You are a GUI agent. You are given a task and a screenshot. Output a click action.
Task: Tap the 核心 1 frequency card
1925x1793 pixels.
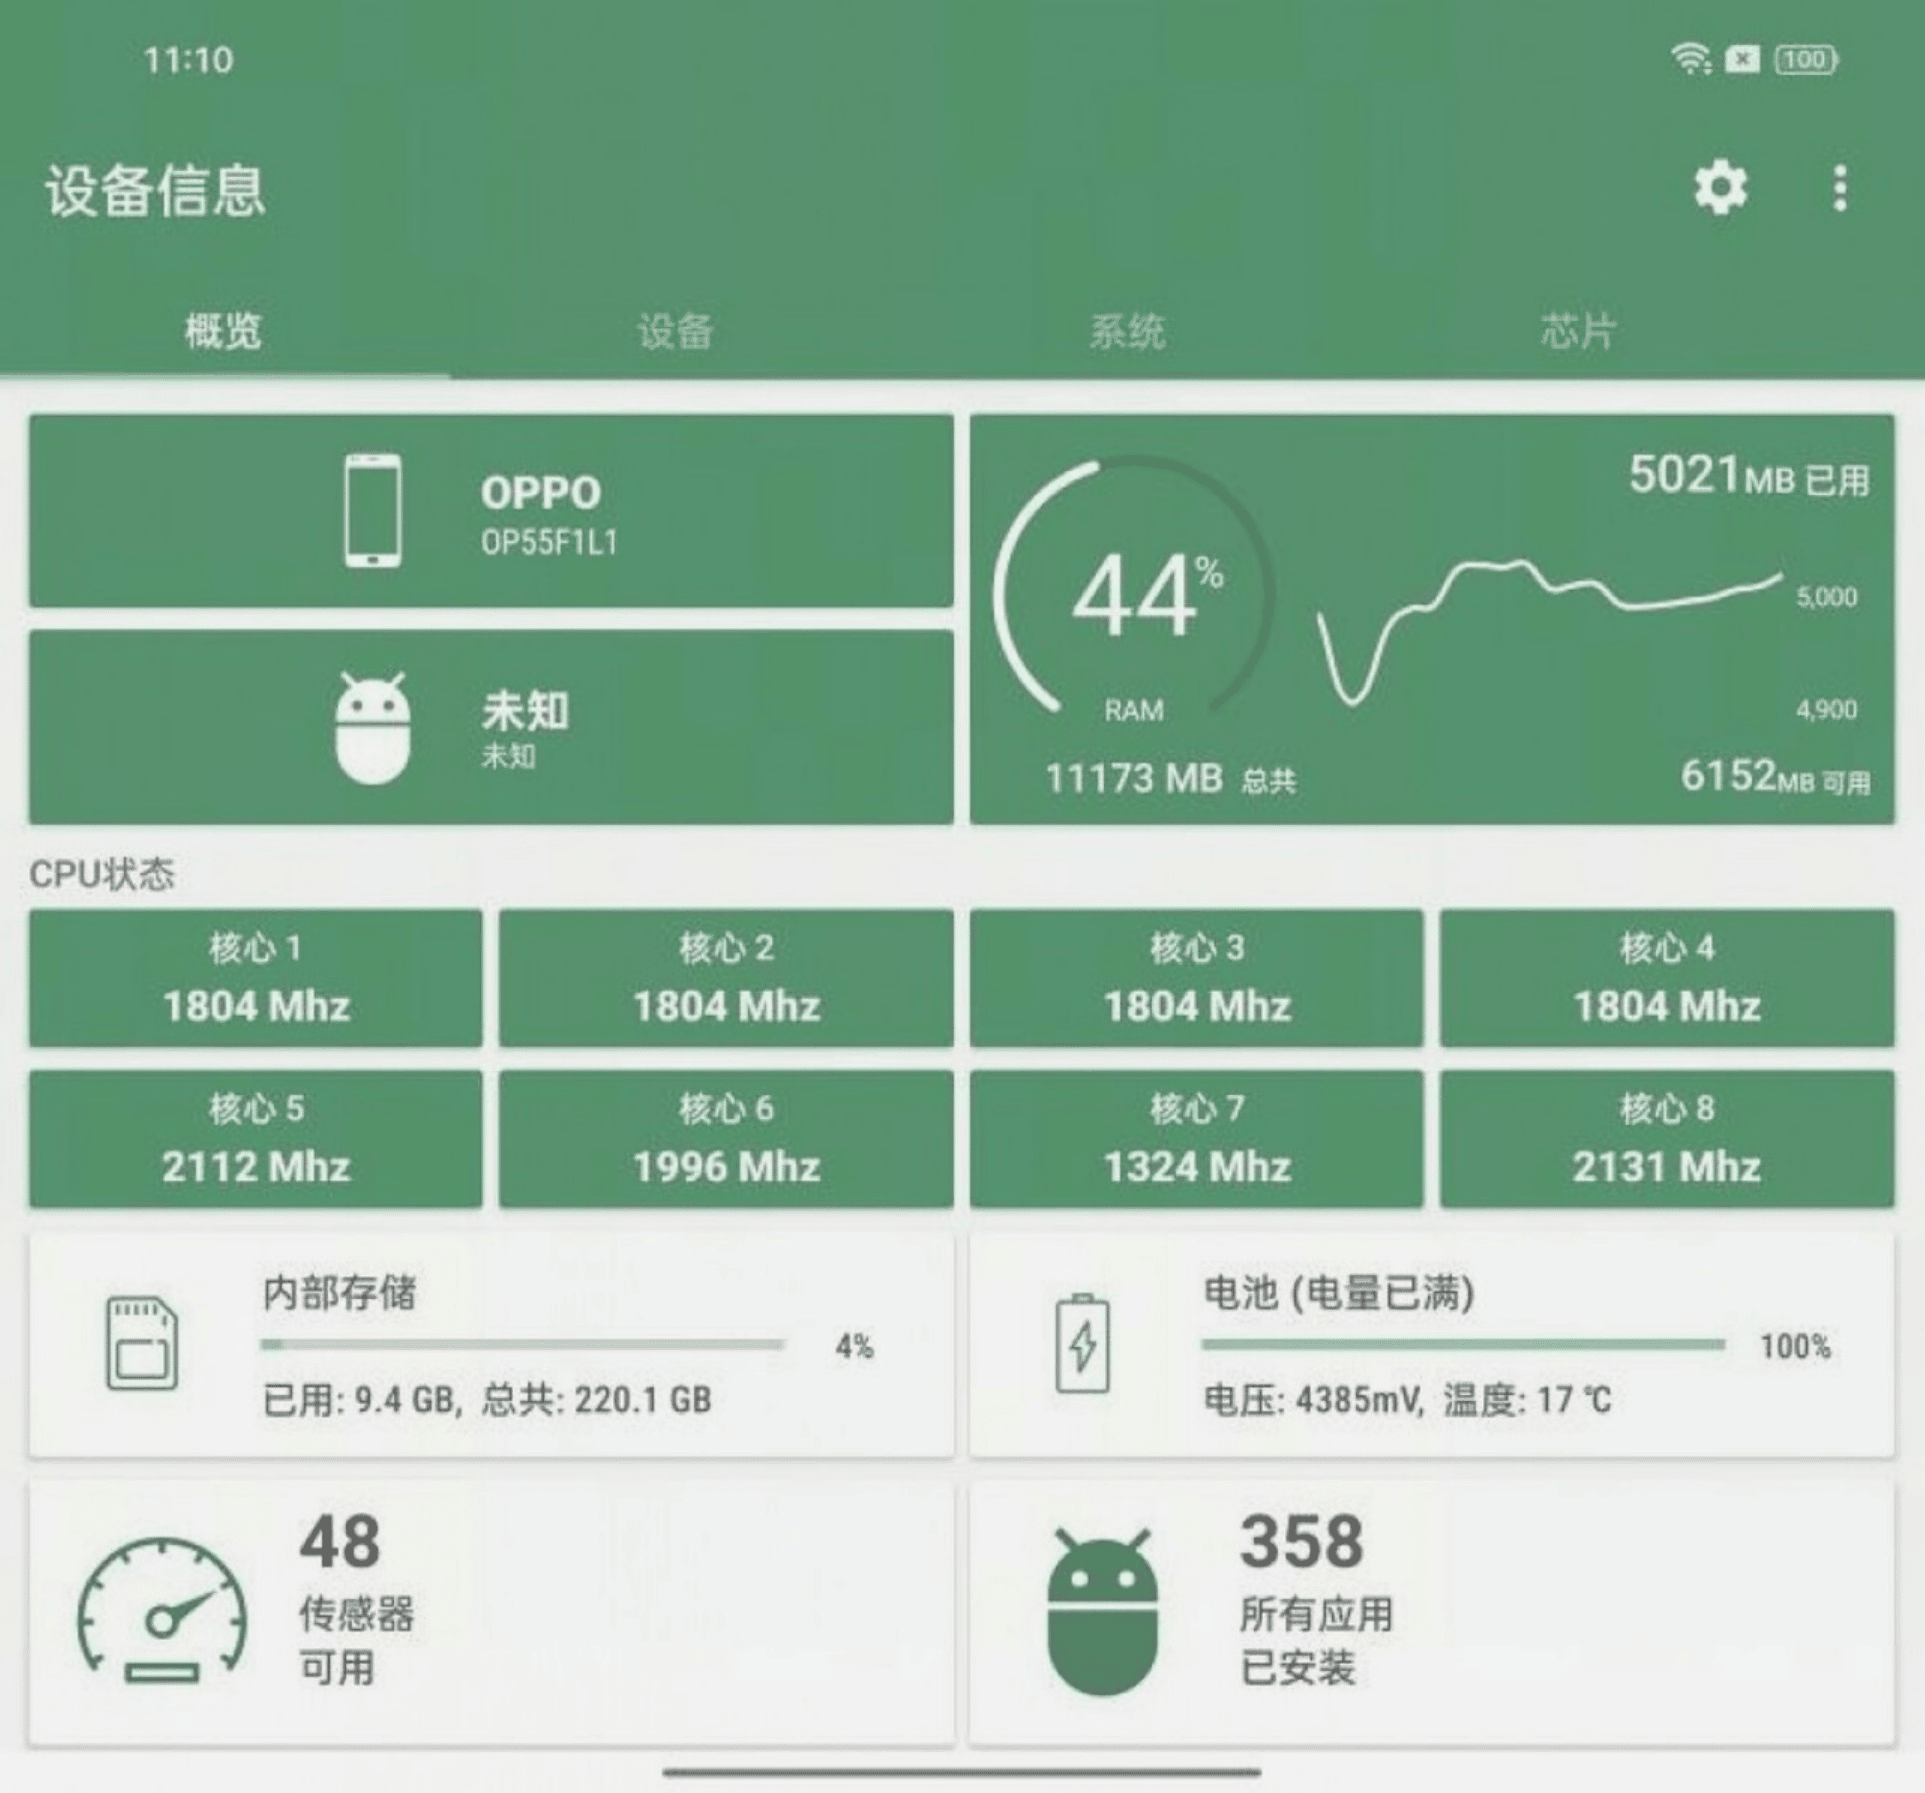[256, 980]
